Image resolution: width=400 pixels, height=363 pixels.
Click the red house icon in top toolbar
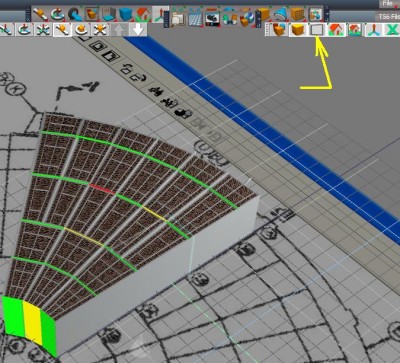(143, 14)
